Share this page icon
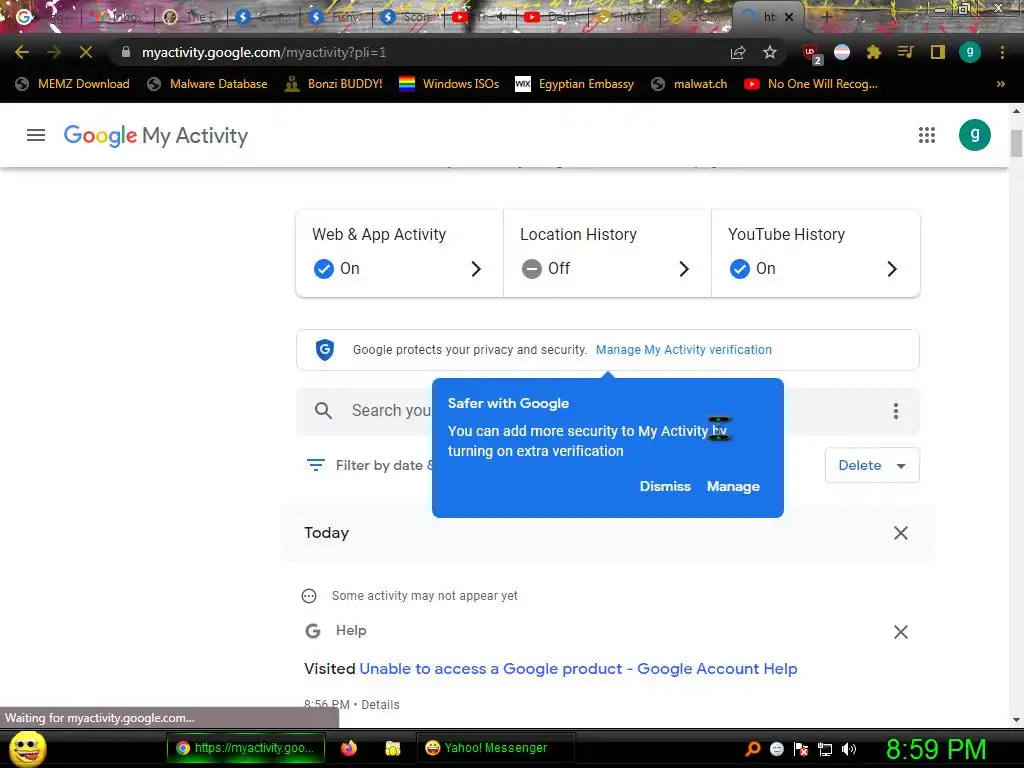Viewport: 1024px width, 768px height. coord(738,52)
